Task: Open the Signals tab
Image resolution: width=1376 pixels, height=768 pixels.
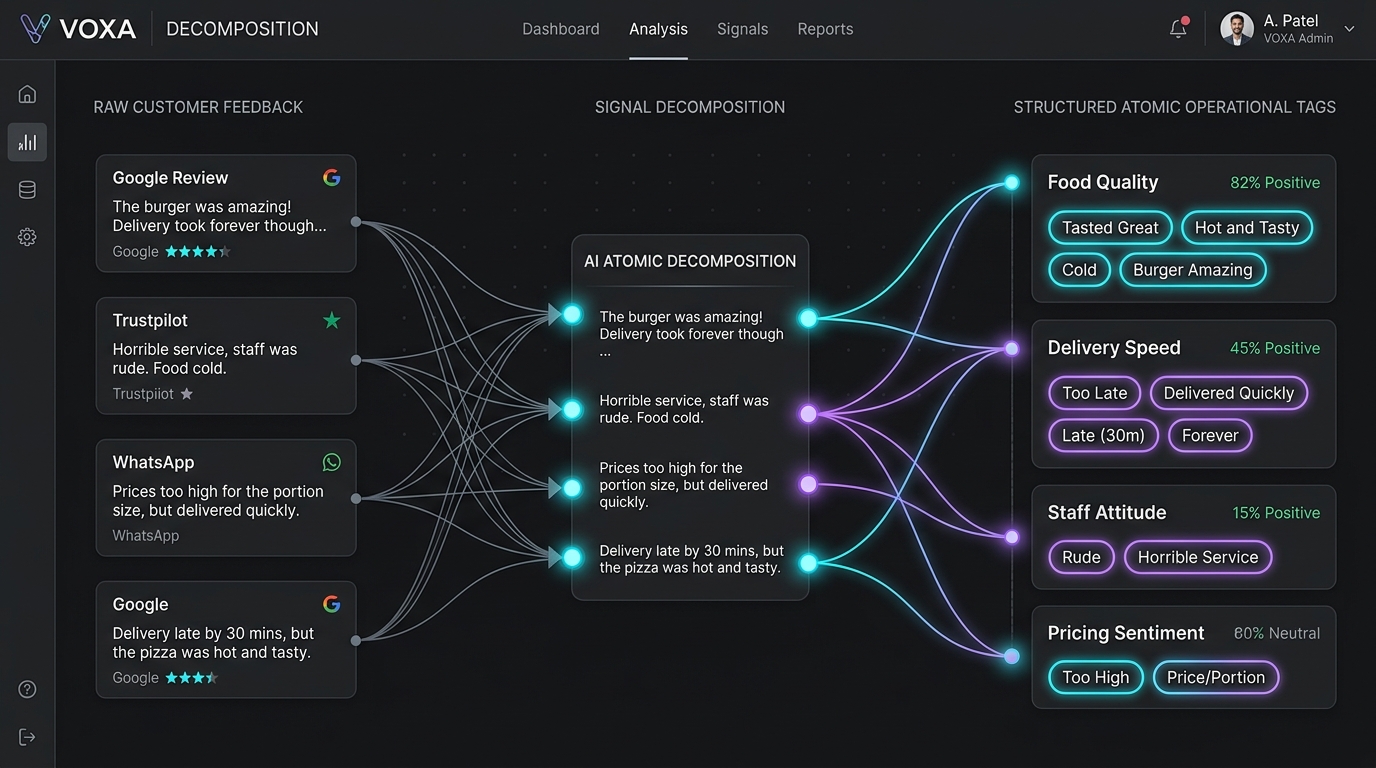Action: pos(743,29)
